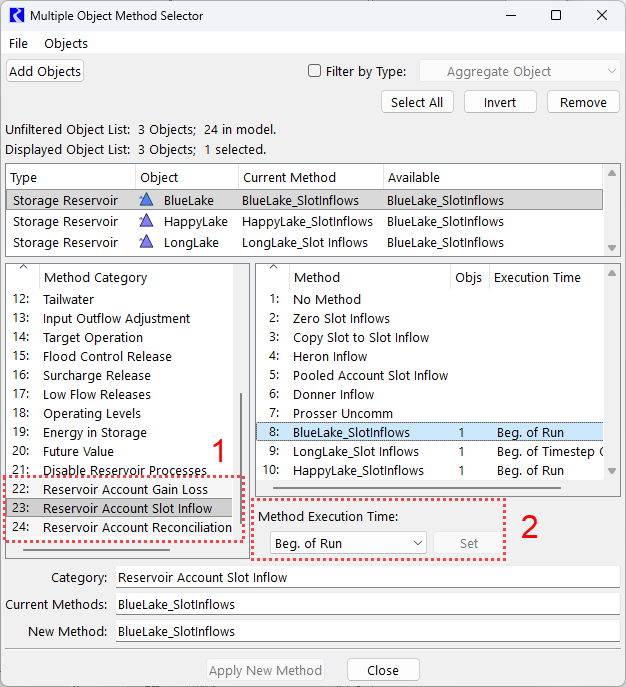Screen dimensions: 626x687
Task: Click the LongLake reservoir triangle icon
Action: [x=146, y=242]
